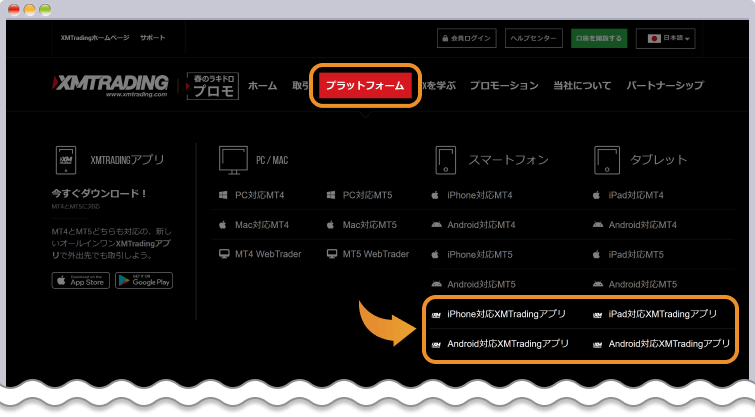The width and height of the screenshot is (755, 417).
Task: Open Mac対応MT5 link
Action: pos(370,225)
